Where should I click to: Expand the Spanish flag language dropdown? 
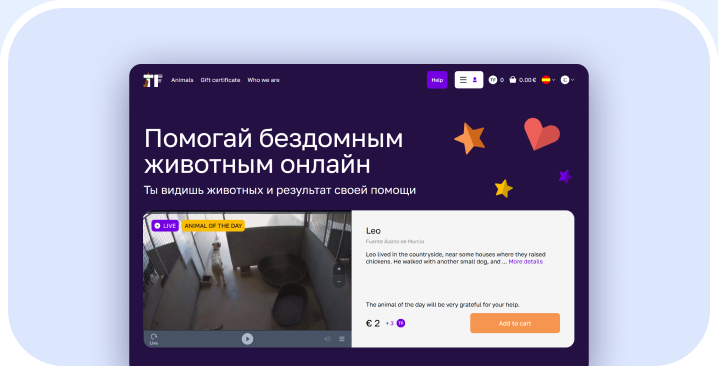pyautogui.click(x=548, y=80)
